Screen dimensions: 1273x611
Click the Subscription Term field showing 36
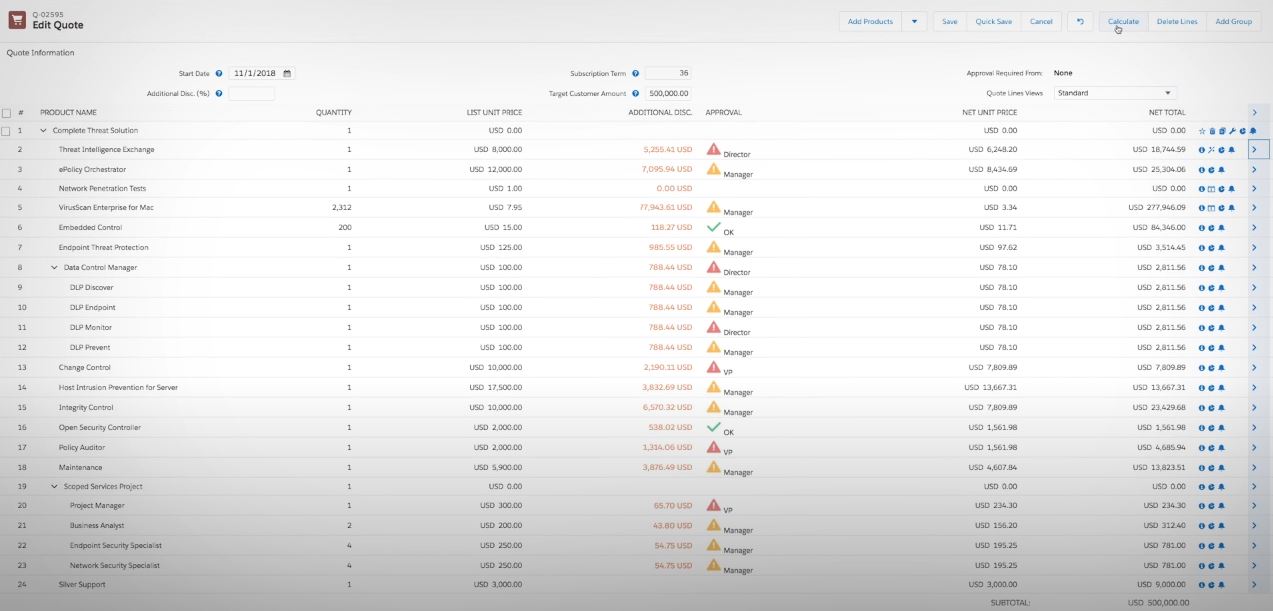point(668,74)
